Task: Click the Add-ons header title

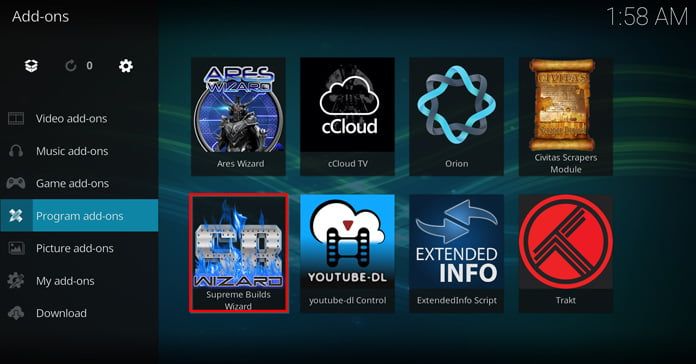Action: point(40,16)
